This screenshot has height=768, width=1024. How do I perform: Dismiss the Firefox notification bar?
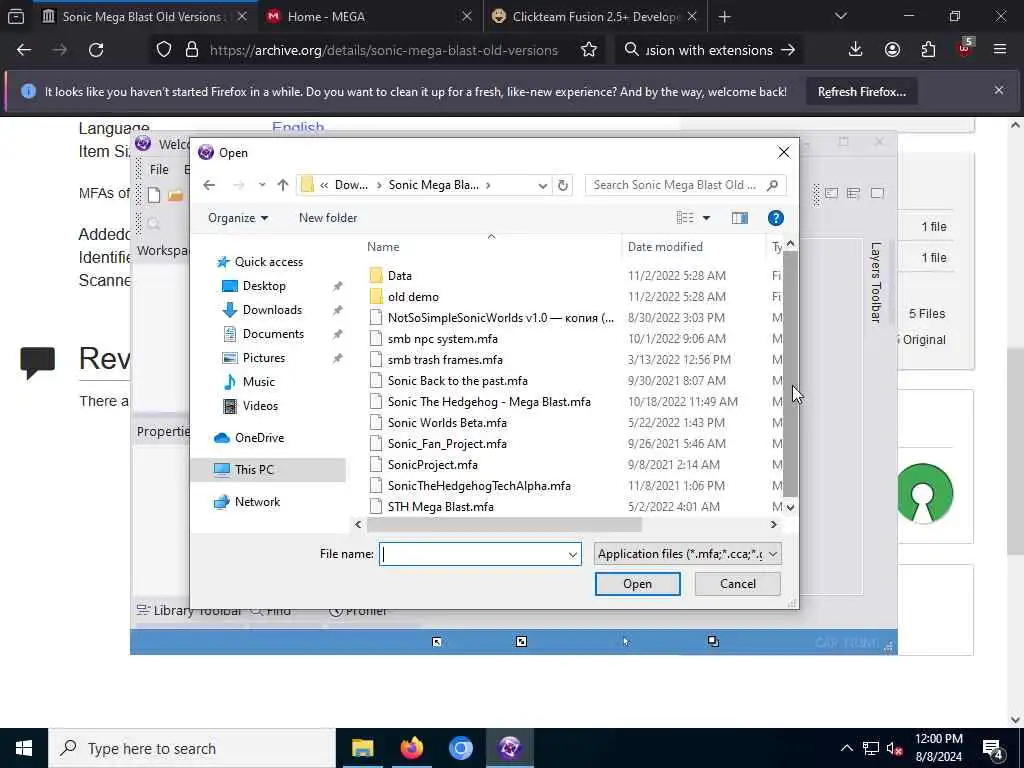click(999, 91)
